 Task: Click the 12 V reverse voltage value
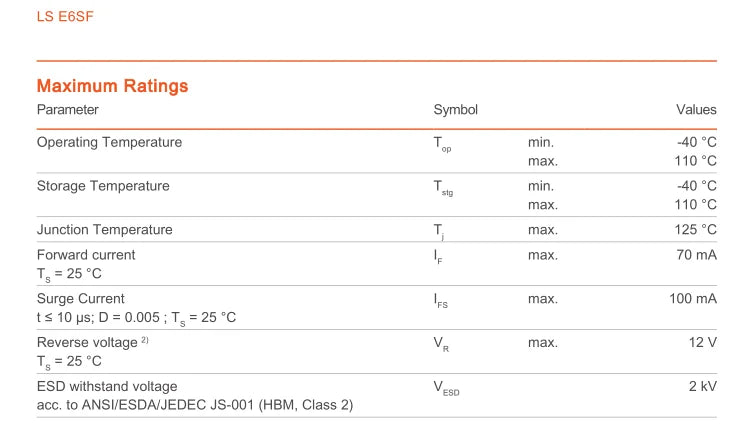pos(703,343)
